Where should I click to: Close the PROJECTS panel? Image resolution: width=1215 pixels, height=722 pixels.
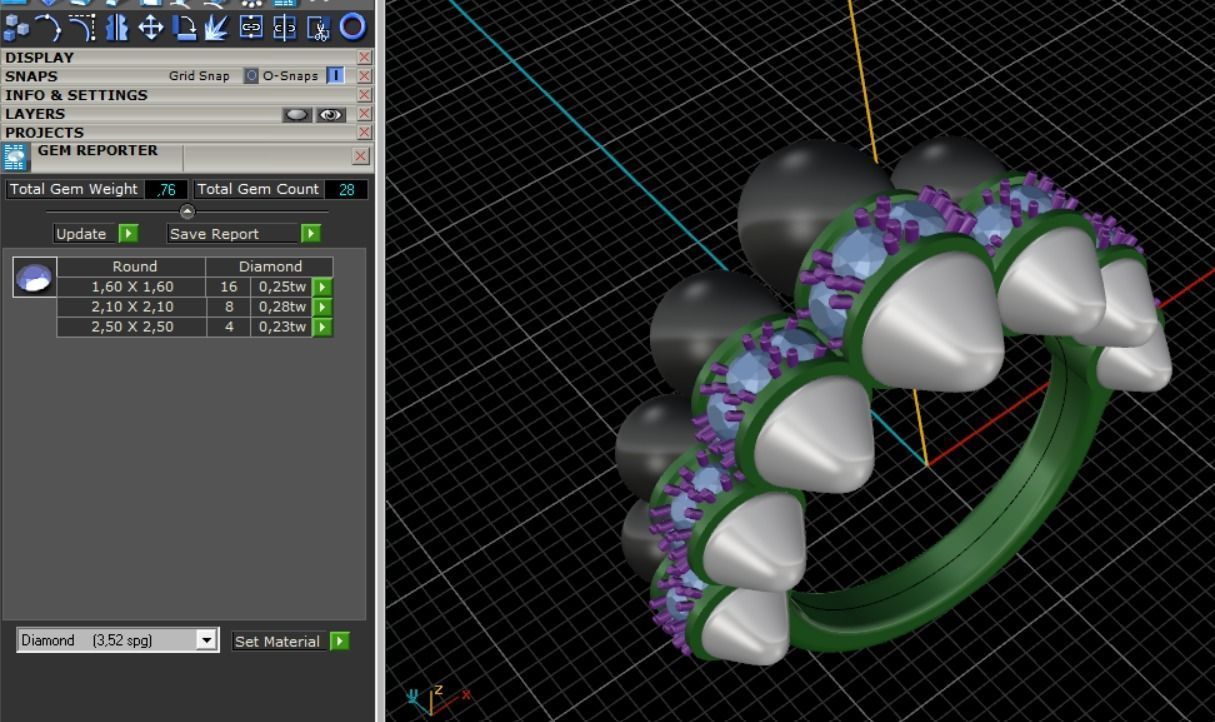[364, 132]
